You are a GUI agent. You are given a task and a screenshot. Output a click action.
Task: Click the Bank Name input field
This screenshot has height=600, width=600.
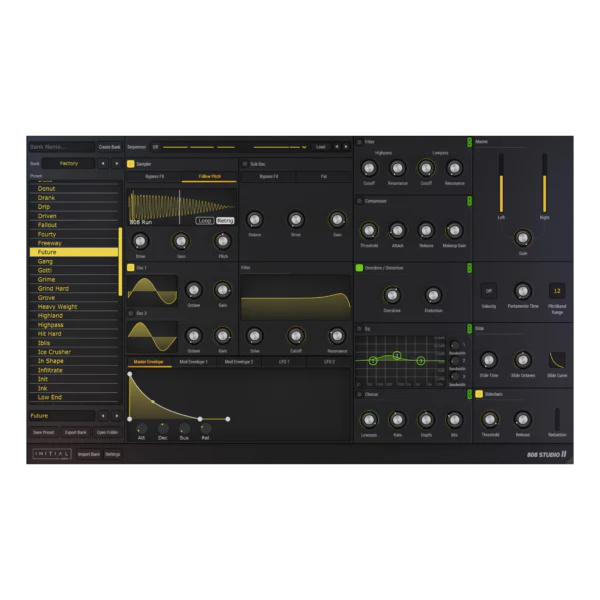tap(62, 147)
